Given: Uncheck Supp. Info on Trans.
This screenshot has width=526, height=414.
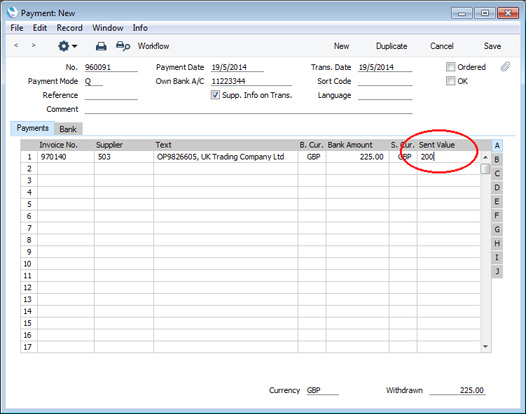Looking at the screenshot, I should [215, 95].
